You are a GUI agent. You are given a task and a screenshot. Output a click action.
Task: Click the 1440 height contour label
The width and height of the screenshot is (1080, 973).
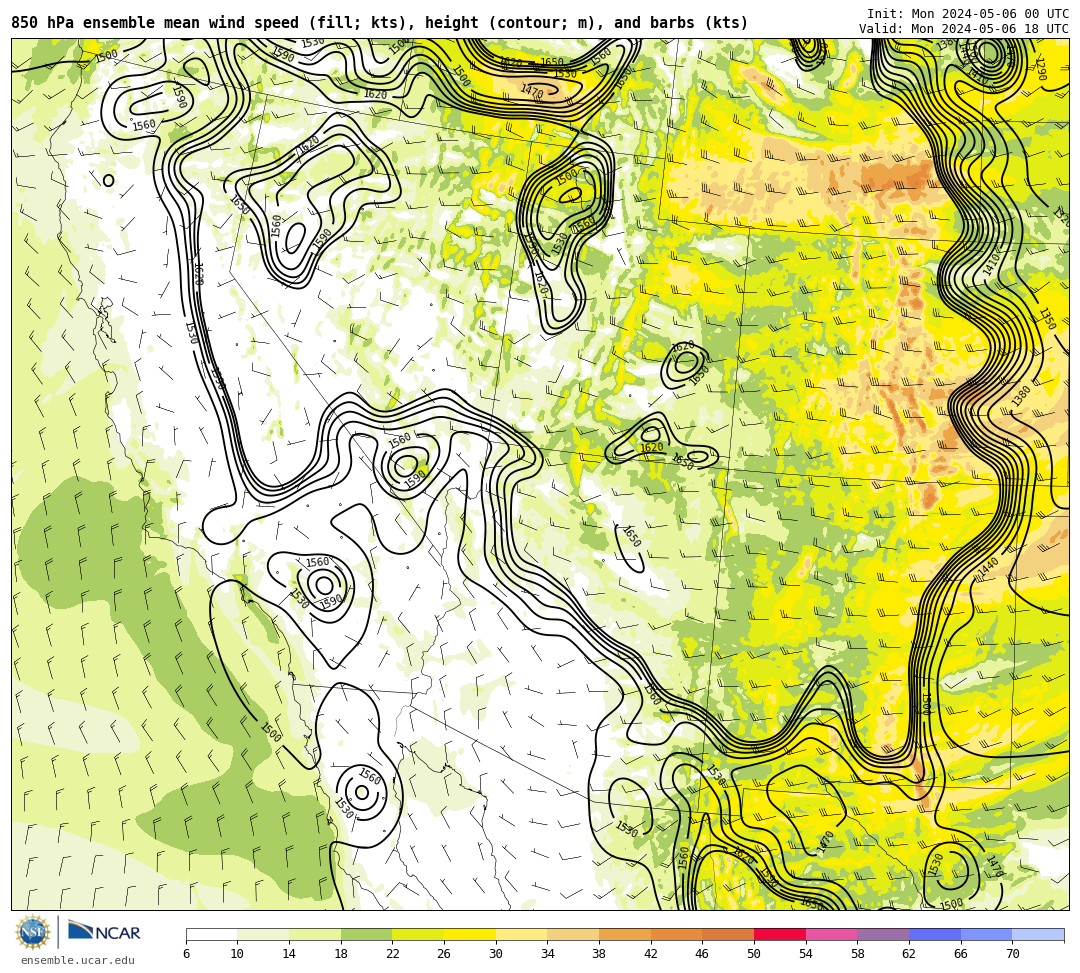coord(988,567)
